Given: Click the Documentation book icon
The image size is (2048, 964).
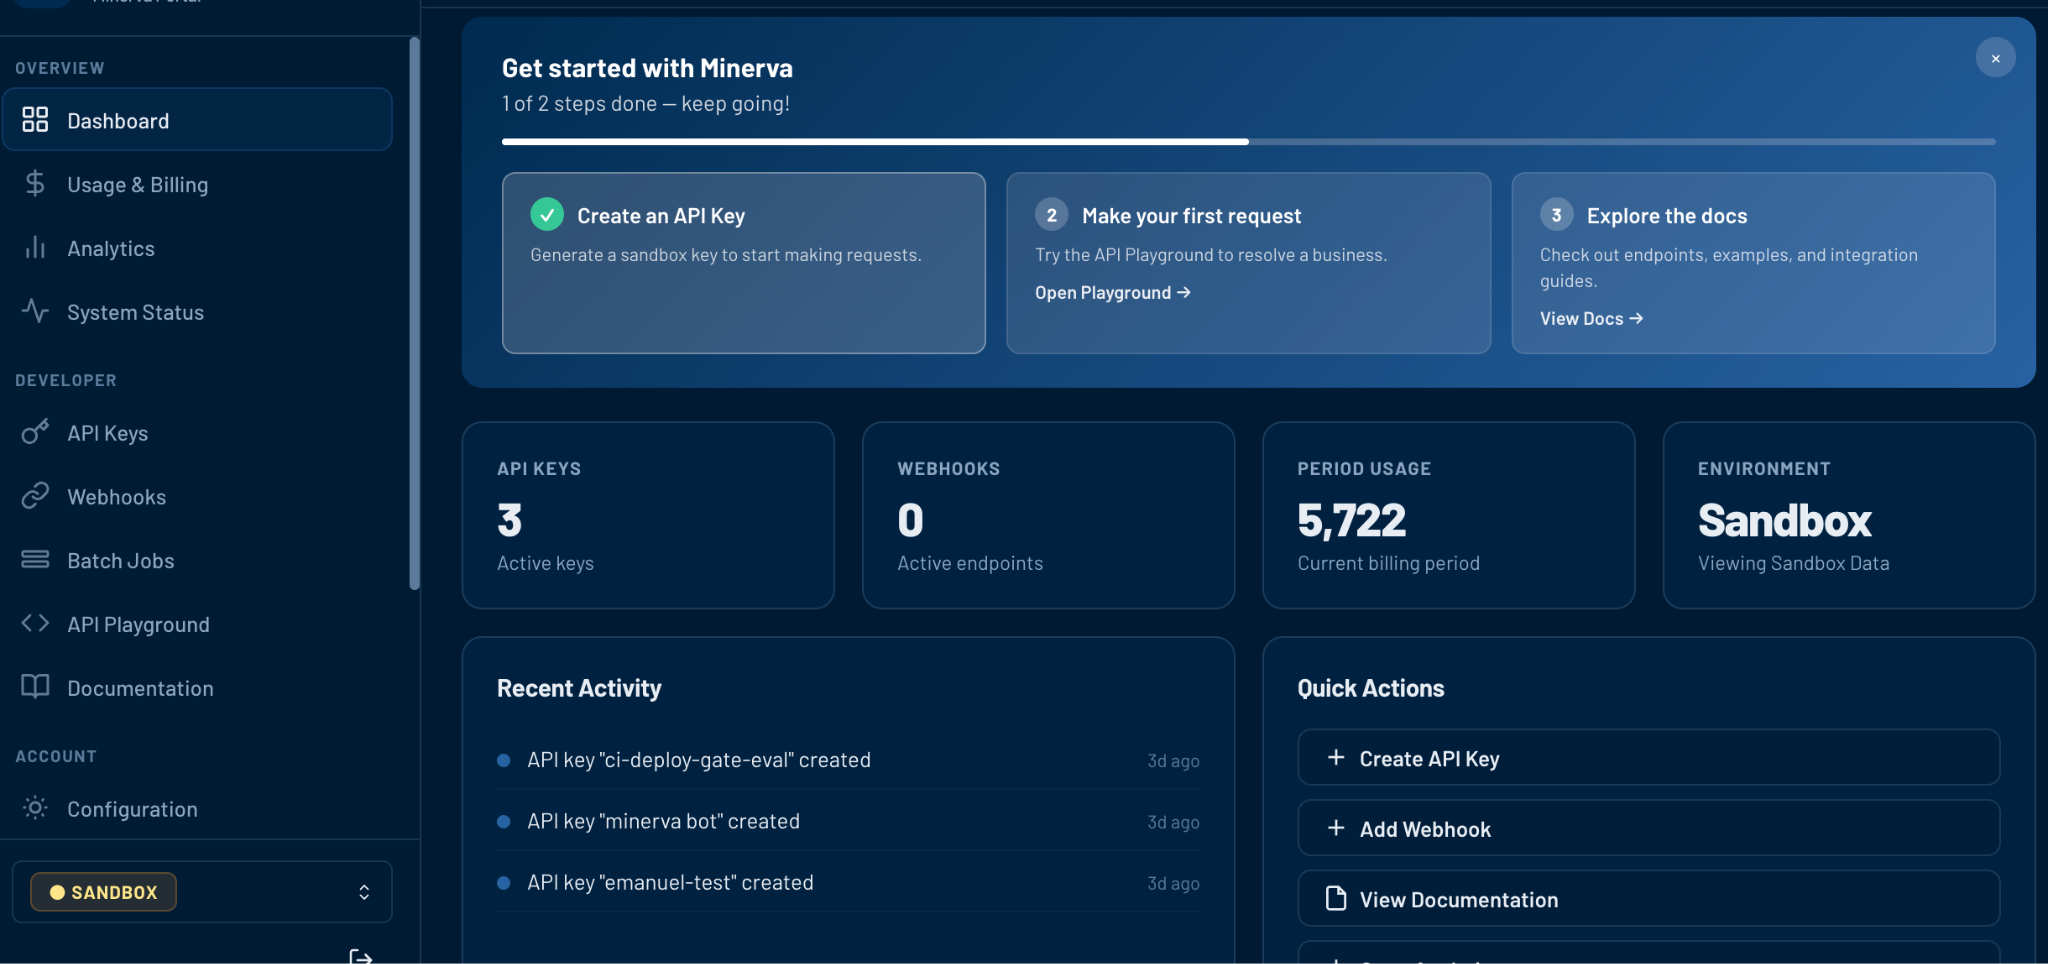Looking at the screenshot, I should (35, 687).
